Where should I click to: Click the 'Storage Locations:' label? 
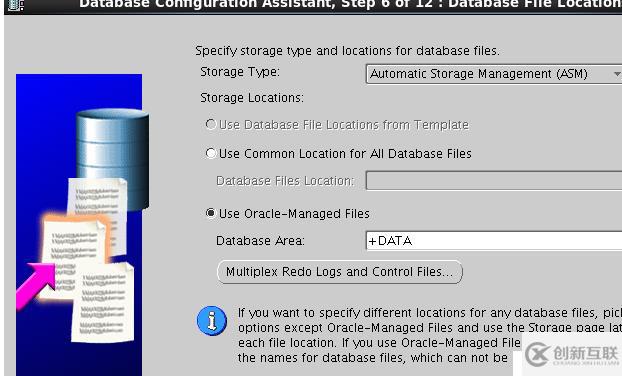252,98
